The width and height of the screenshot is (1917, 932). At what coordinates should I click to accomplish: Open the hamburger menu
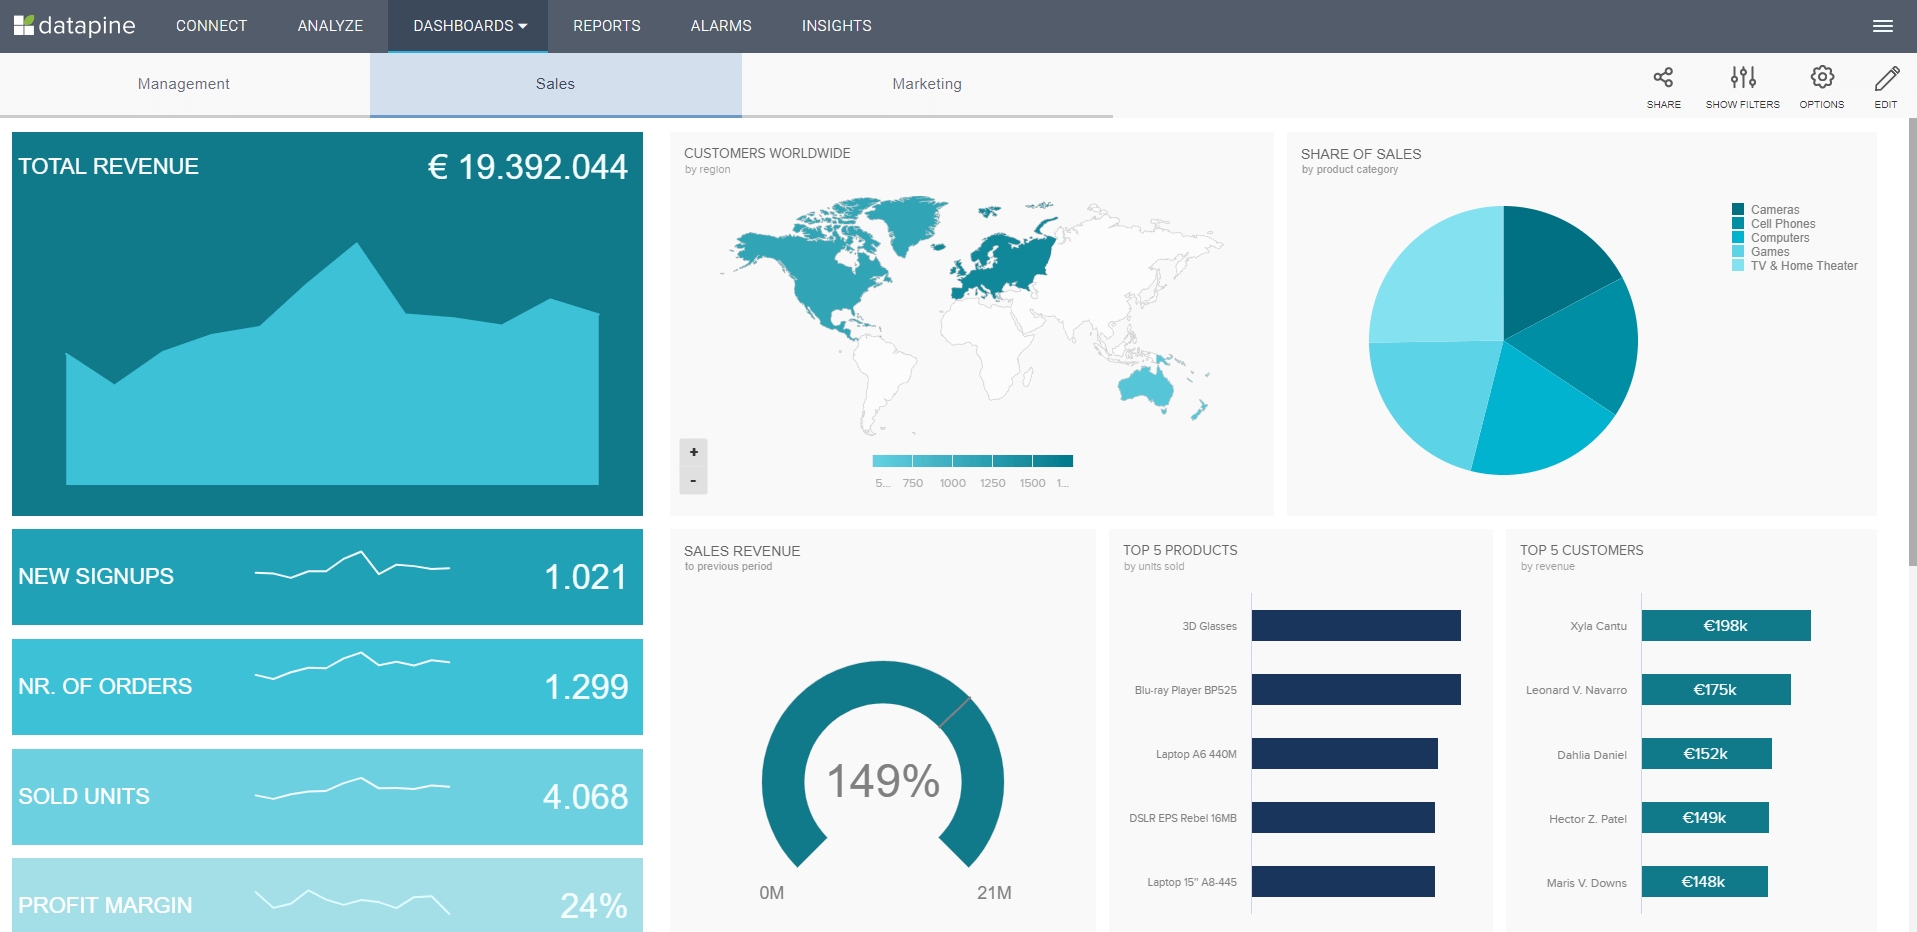click(1883, 26)
